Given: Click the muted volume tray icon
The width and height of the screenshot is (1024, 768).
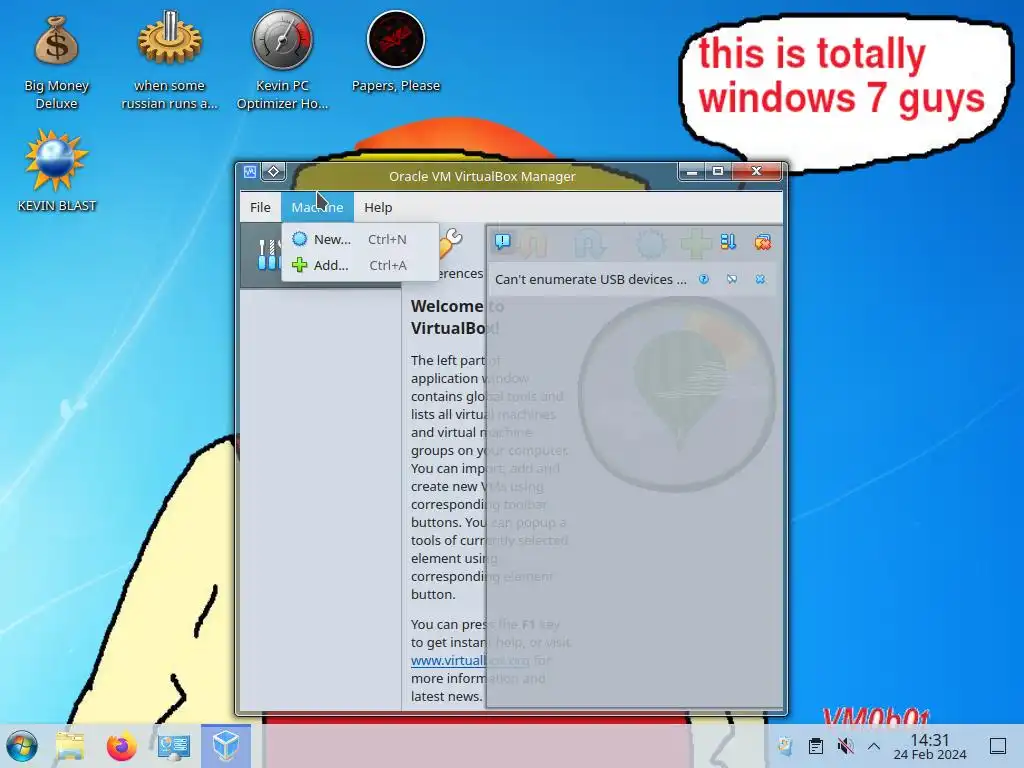Looking at the screenshot, I should coord(845,746).
